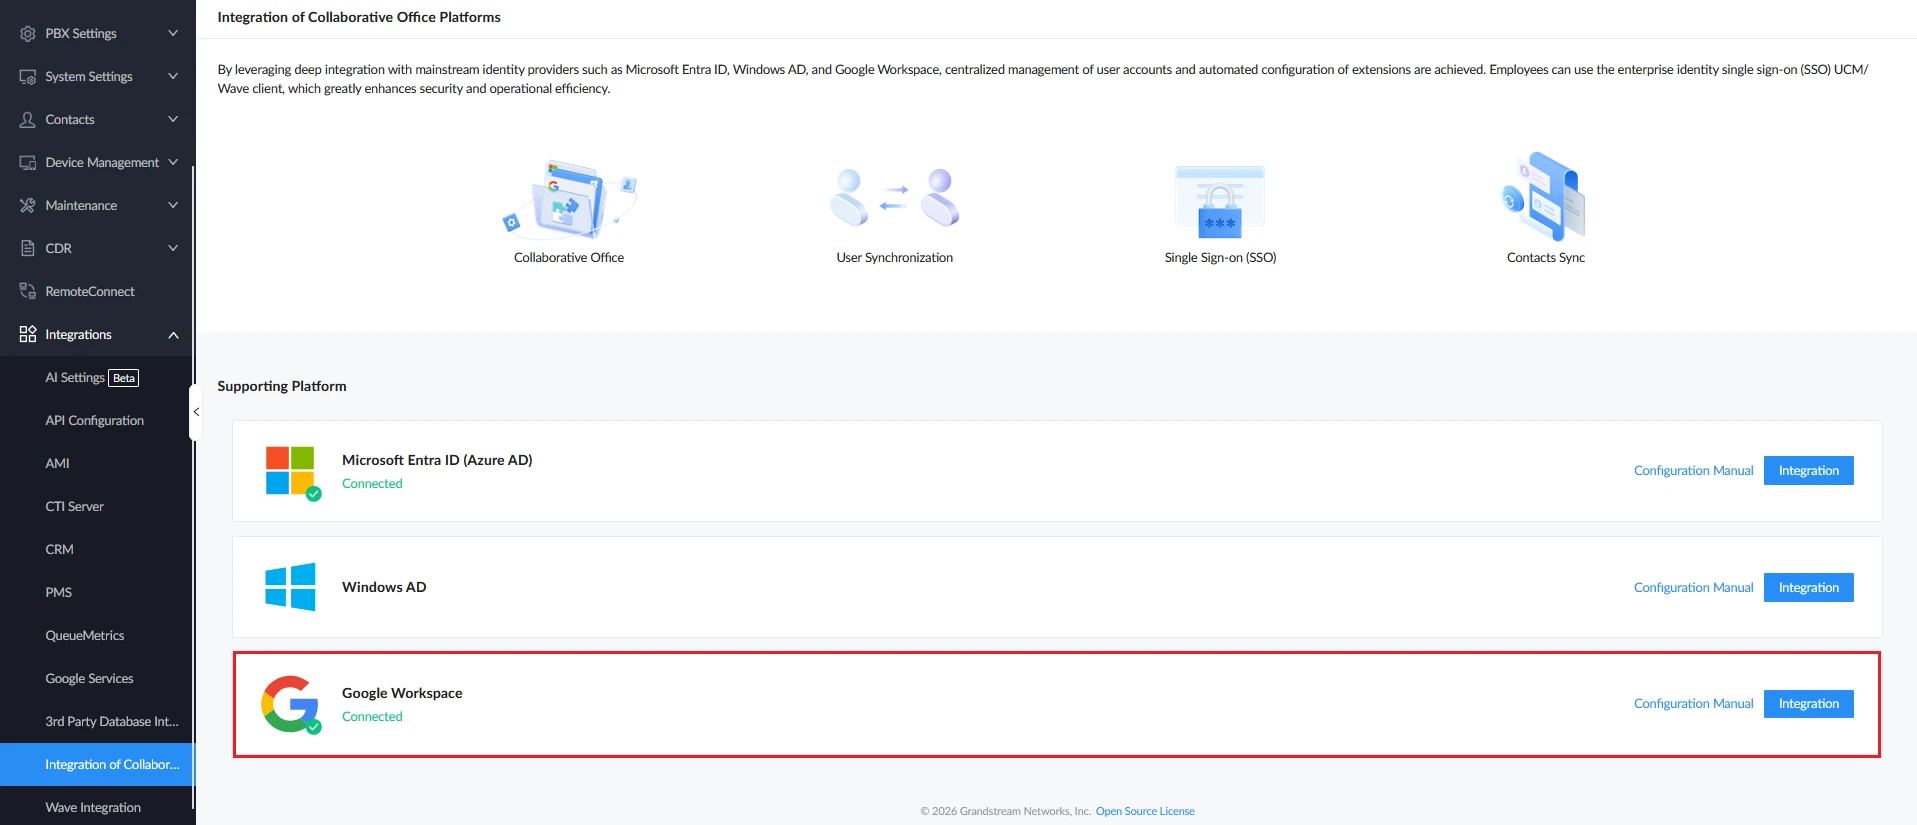Select CRM in the Integrations submenu
1917x825 pixels.
(x=60, y=550)
